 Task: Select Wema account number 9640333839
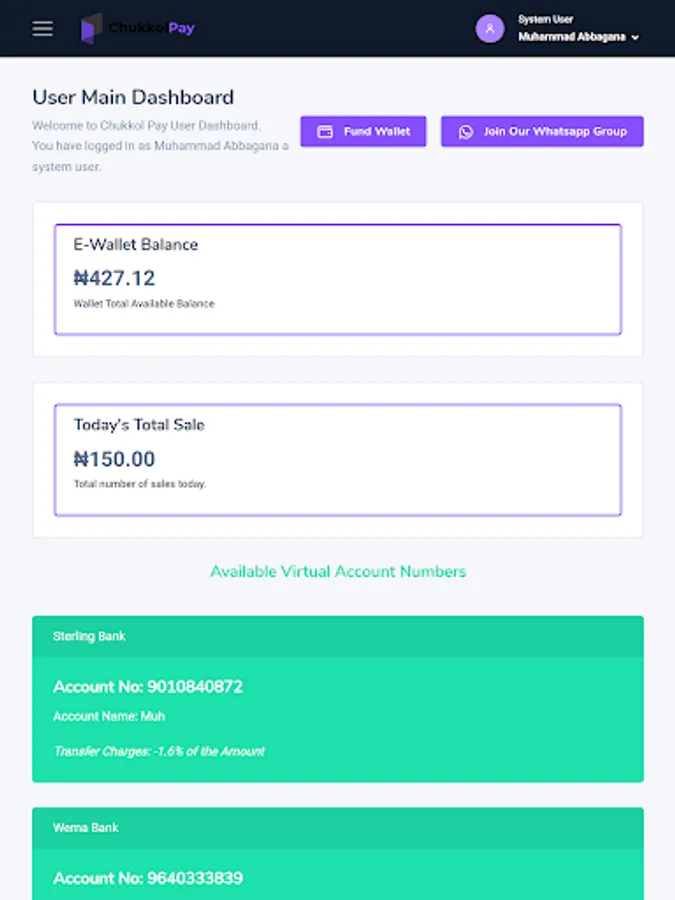click(194, 878)
